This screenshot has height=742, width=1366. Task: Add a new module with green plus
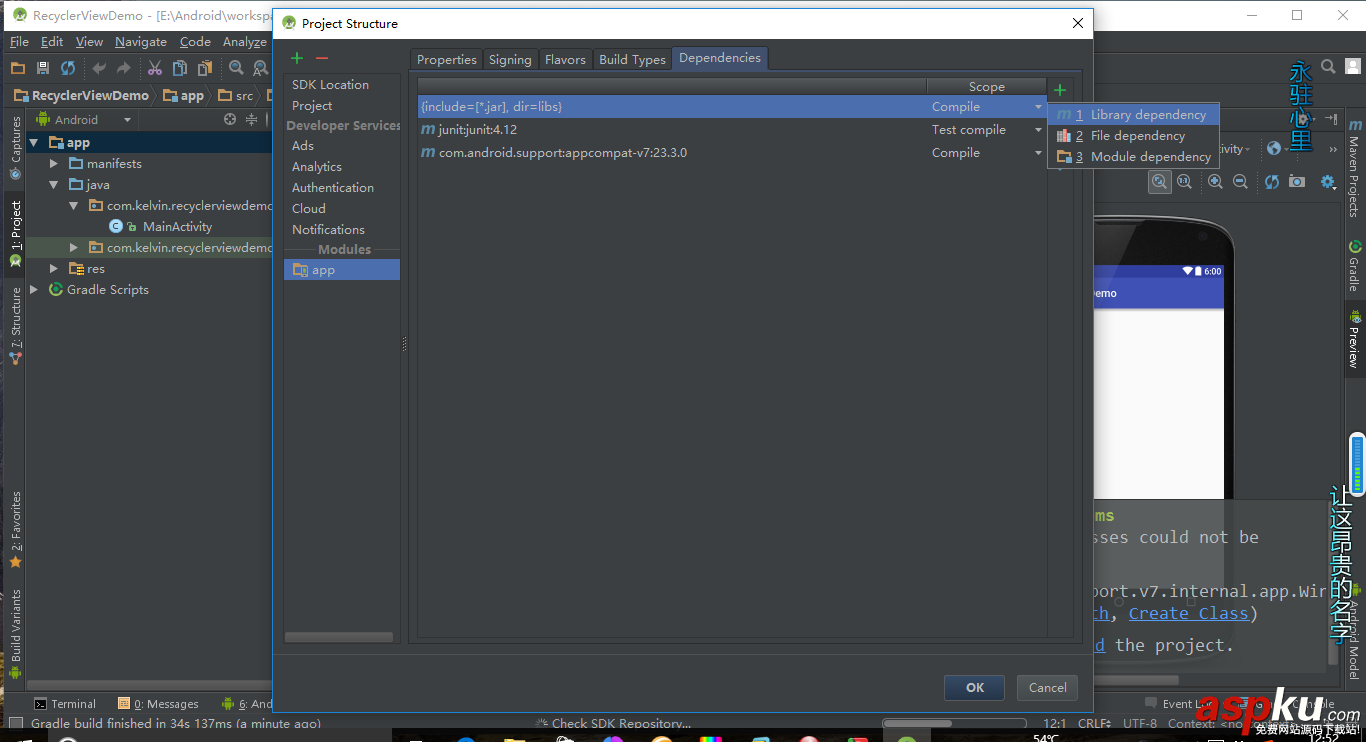pyautogui.click(x=297, y=59)
